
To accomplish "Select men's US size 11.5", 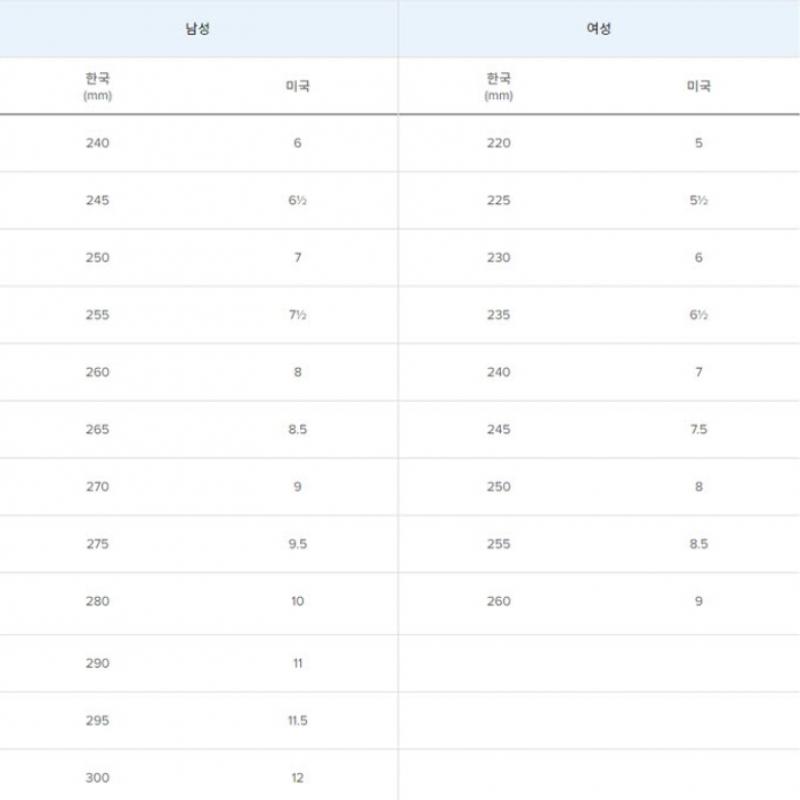I will [298, 721].
